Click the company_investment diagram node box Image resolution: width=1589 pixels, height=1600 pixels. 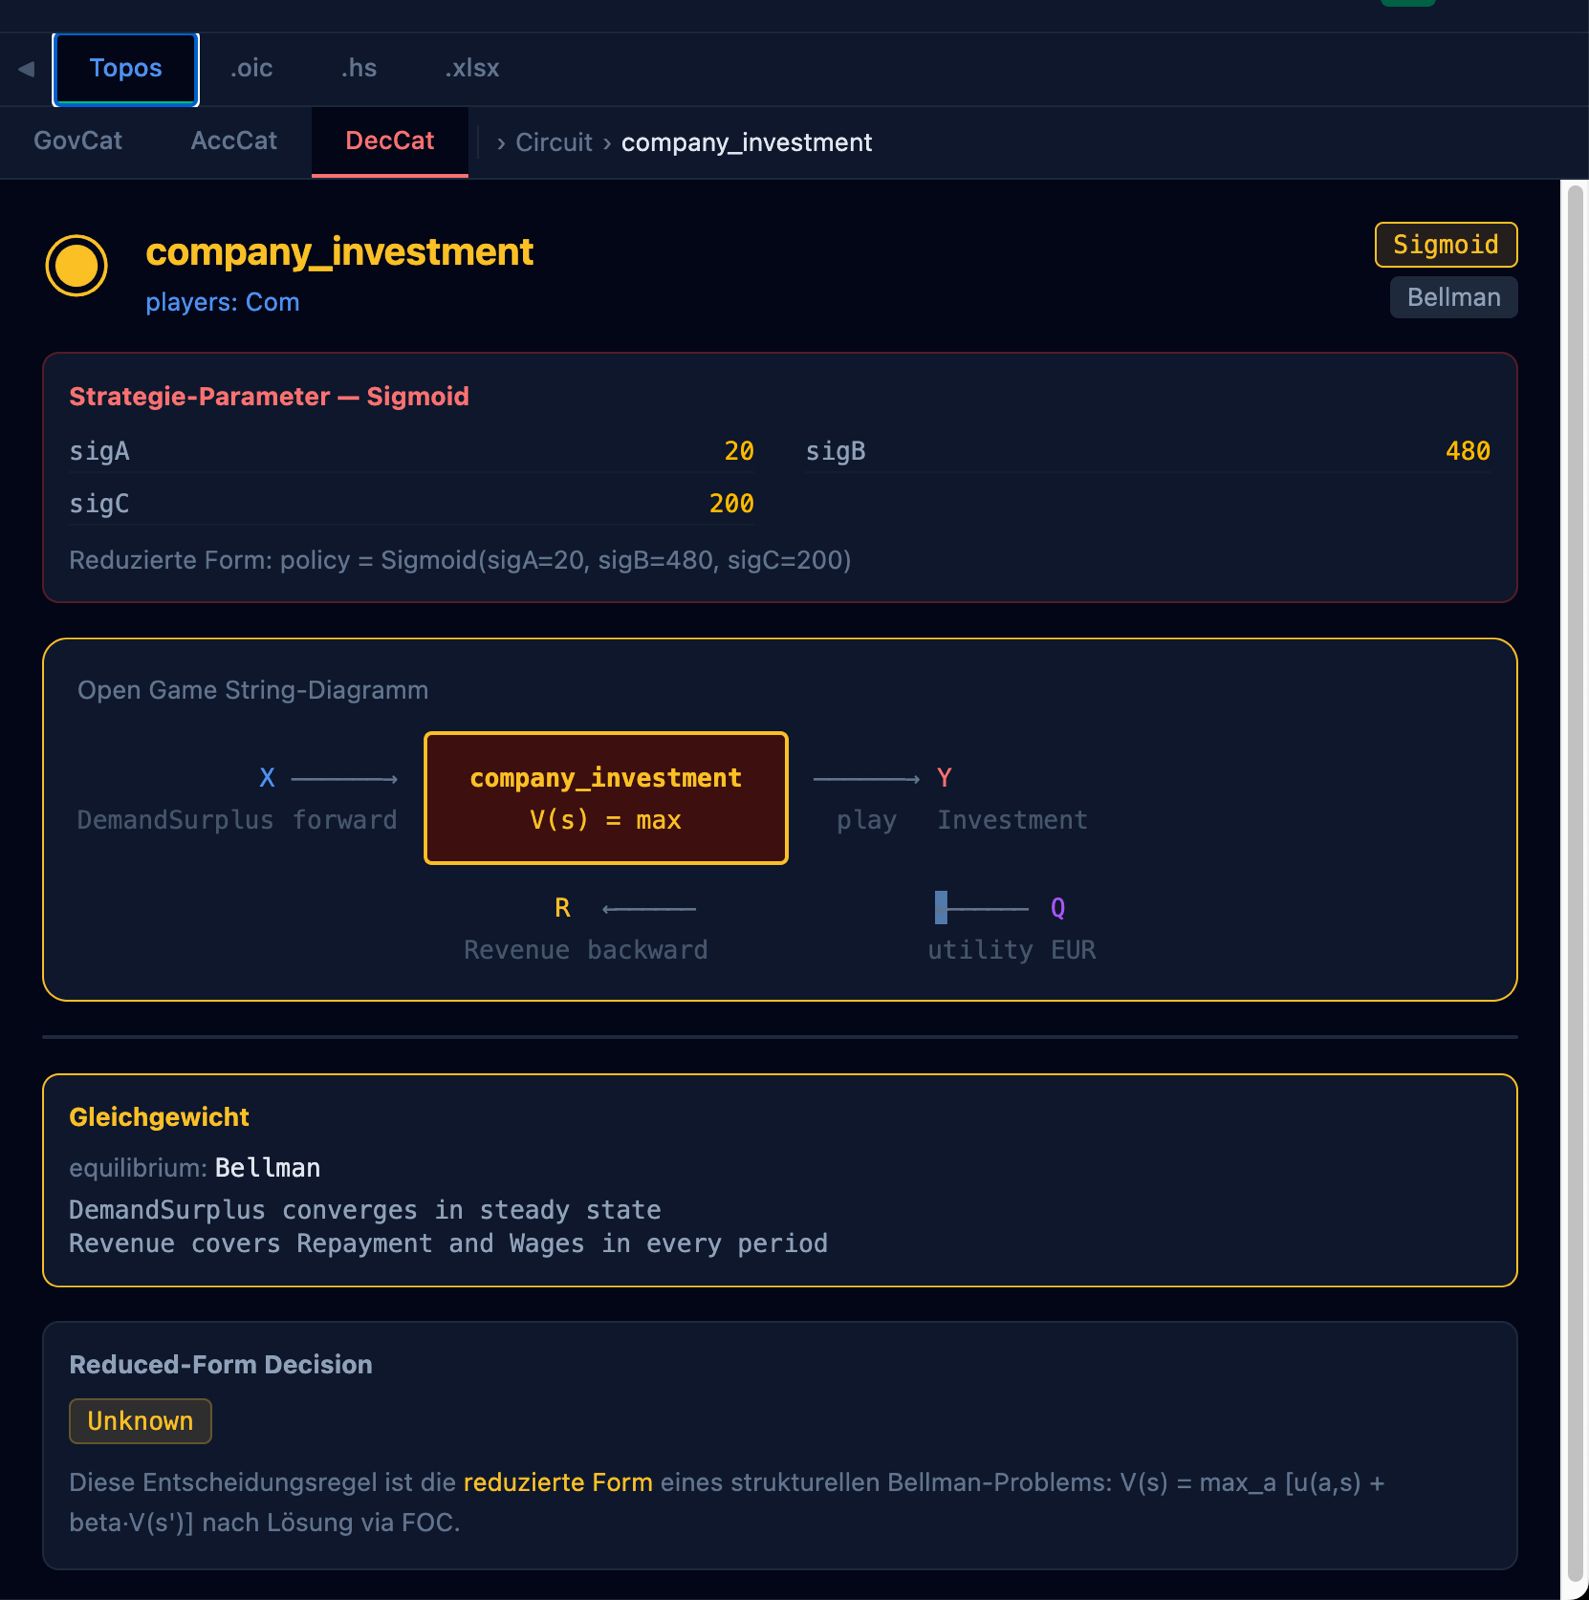pyautogui.click(x=606, y=798)
